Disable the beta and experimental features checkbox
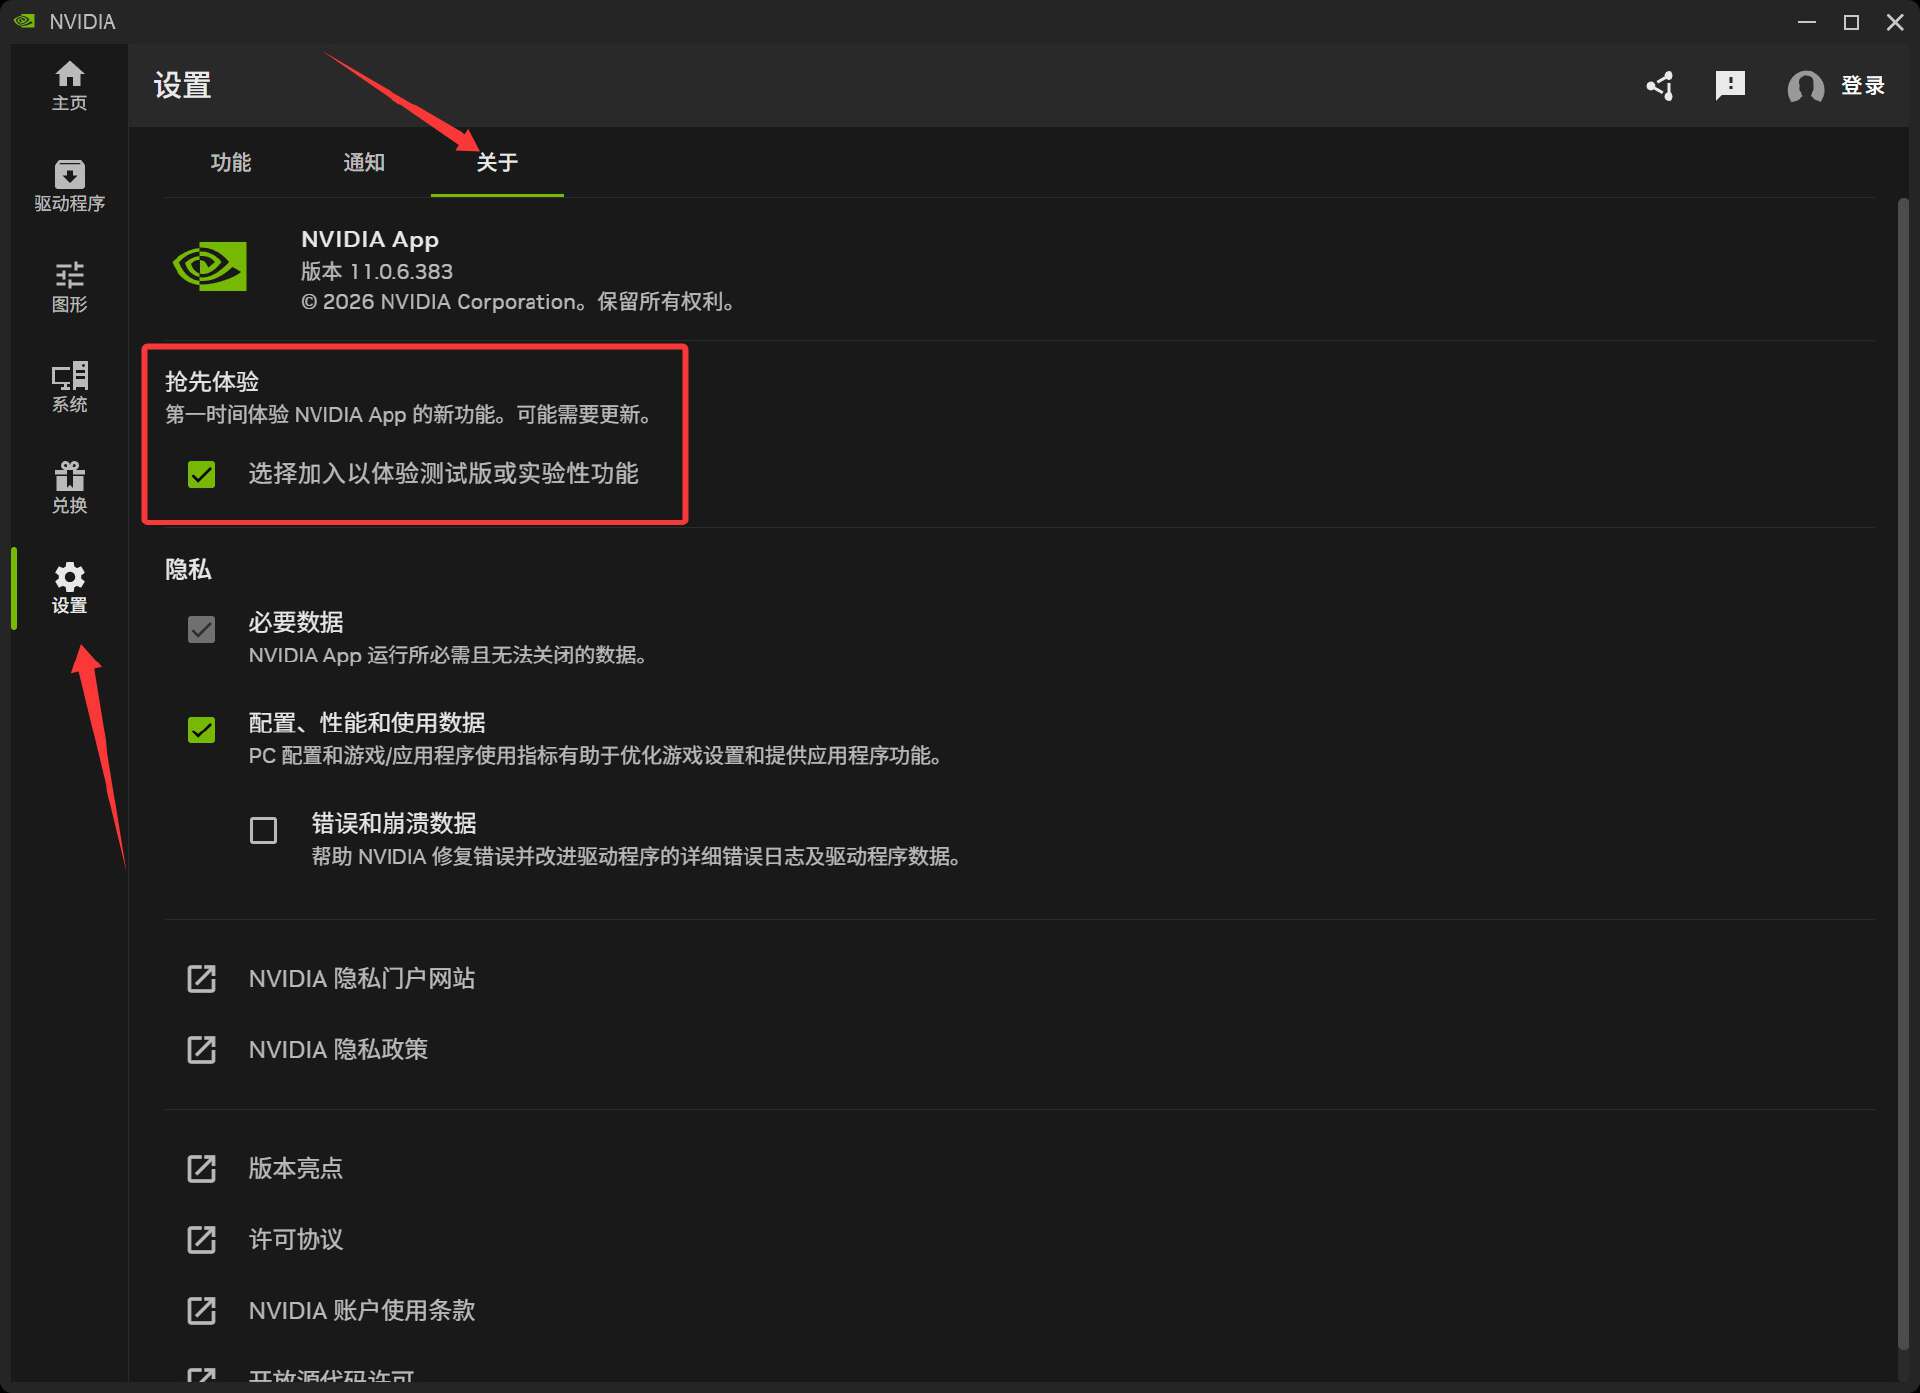 coord(202,474)
